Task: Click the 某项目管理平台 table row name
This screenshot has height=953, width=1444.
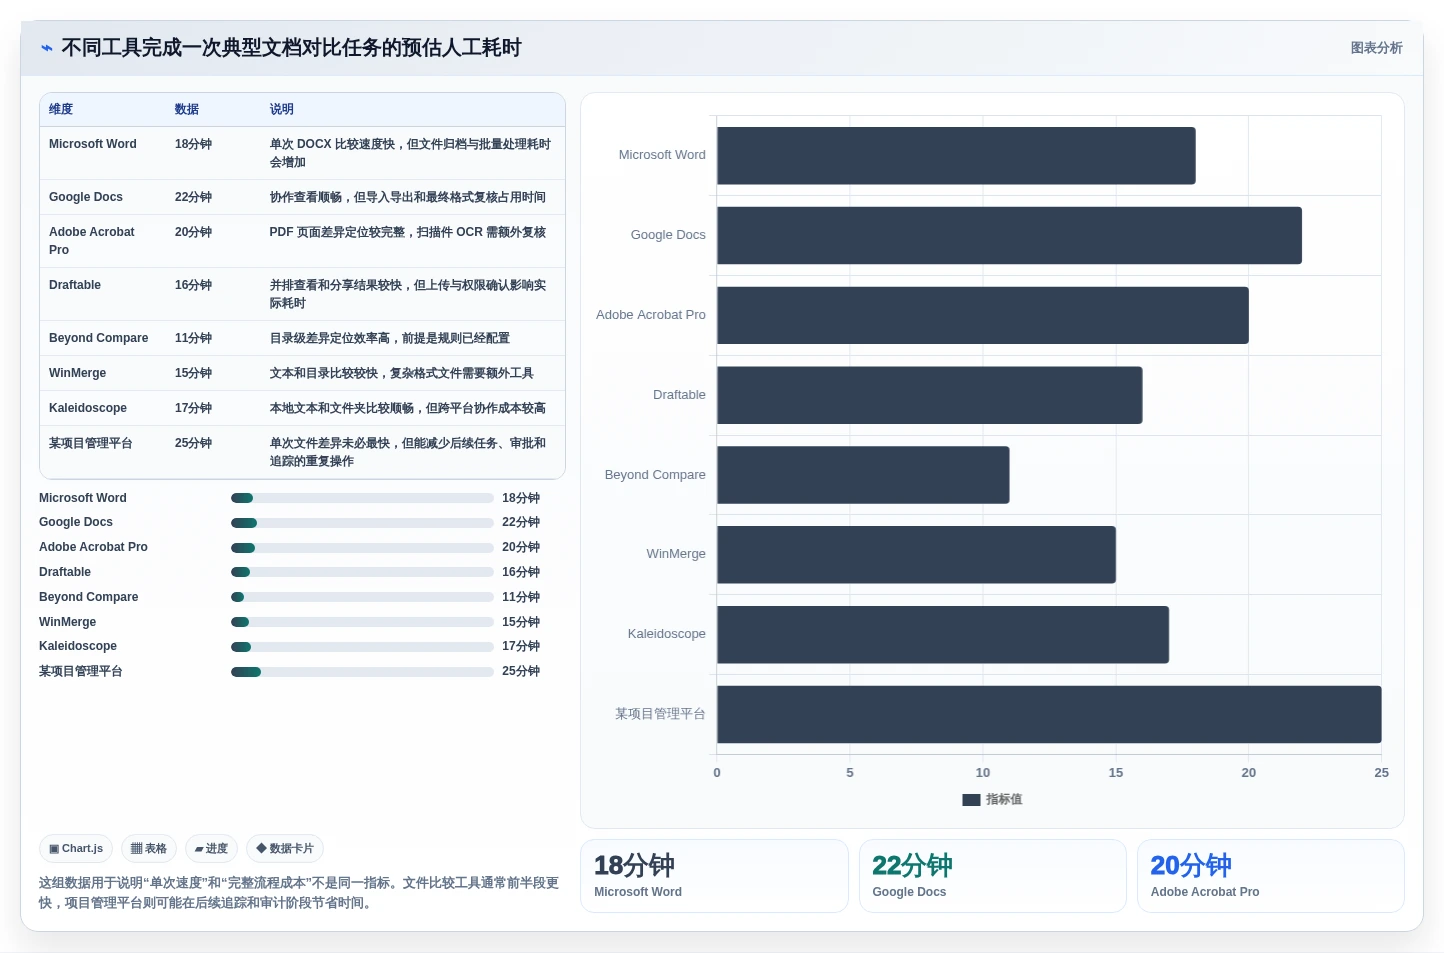Action: [x=91, y=443]
